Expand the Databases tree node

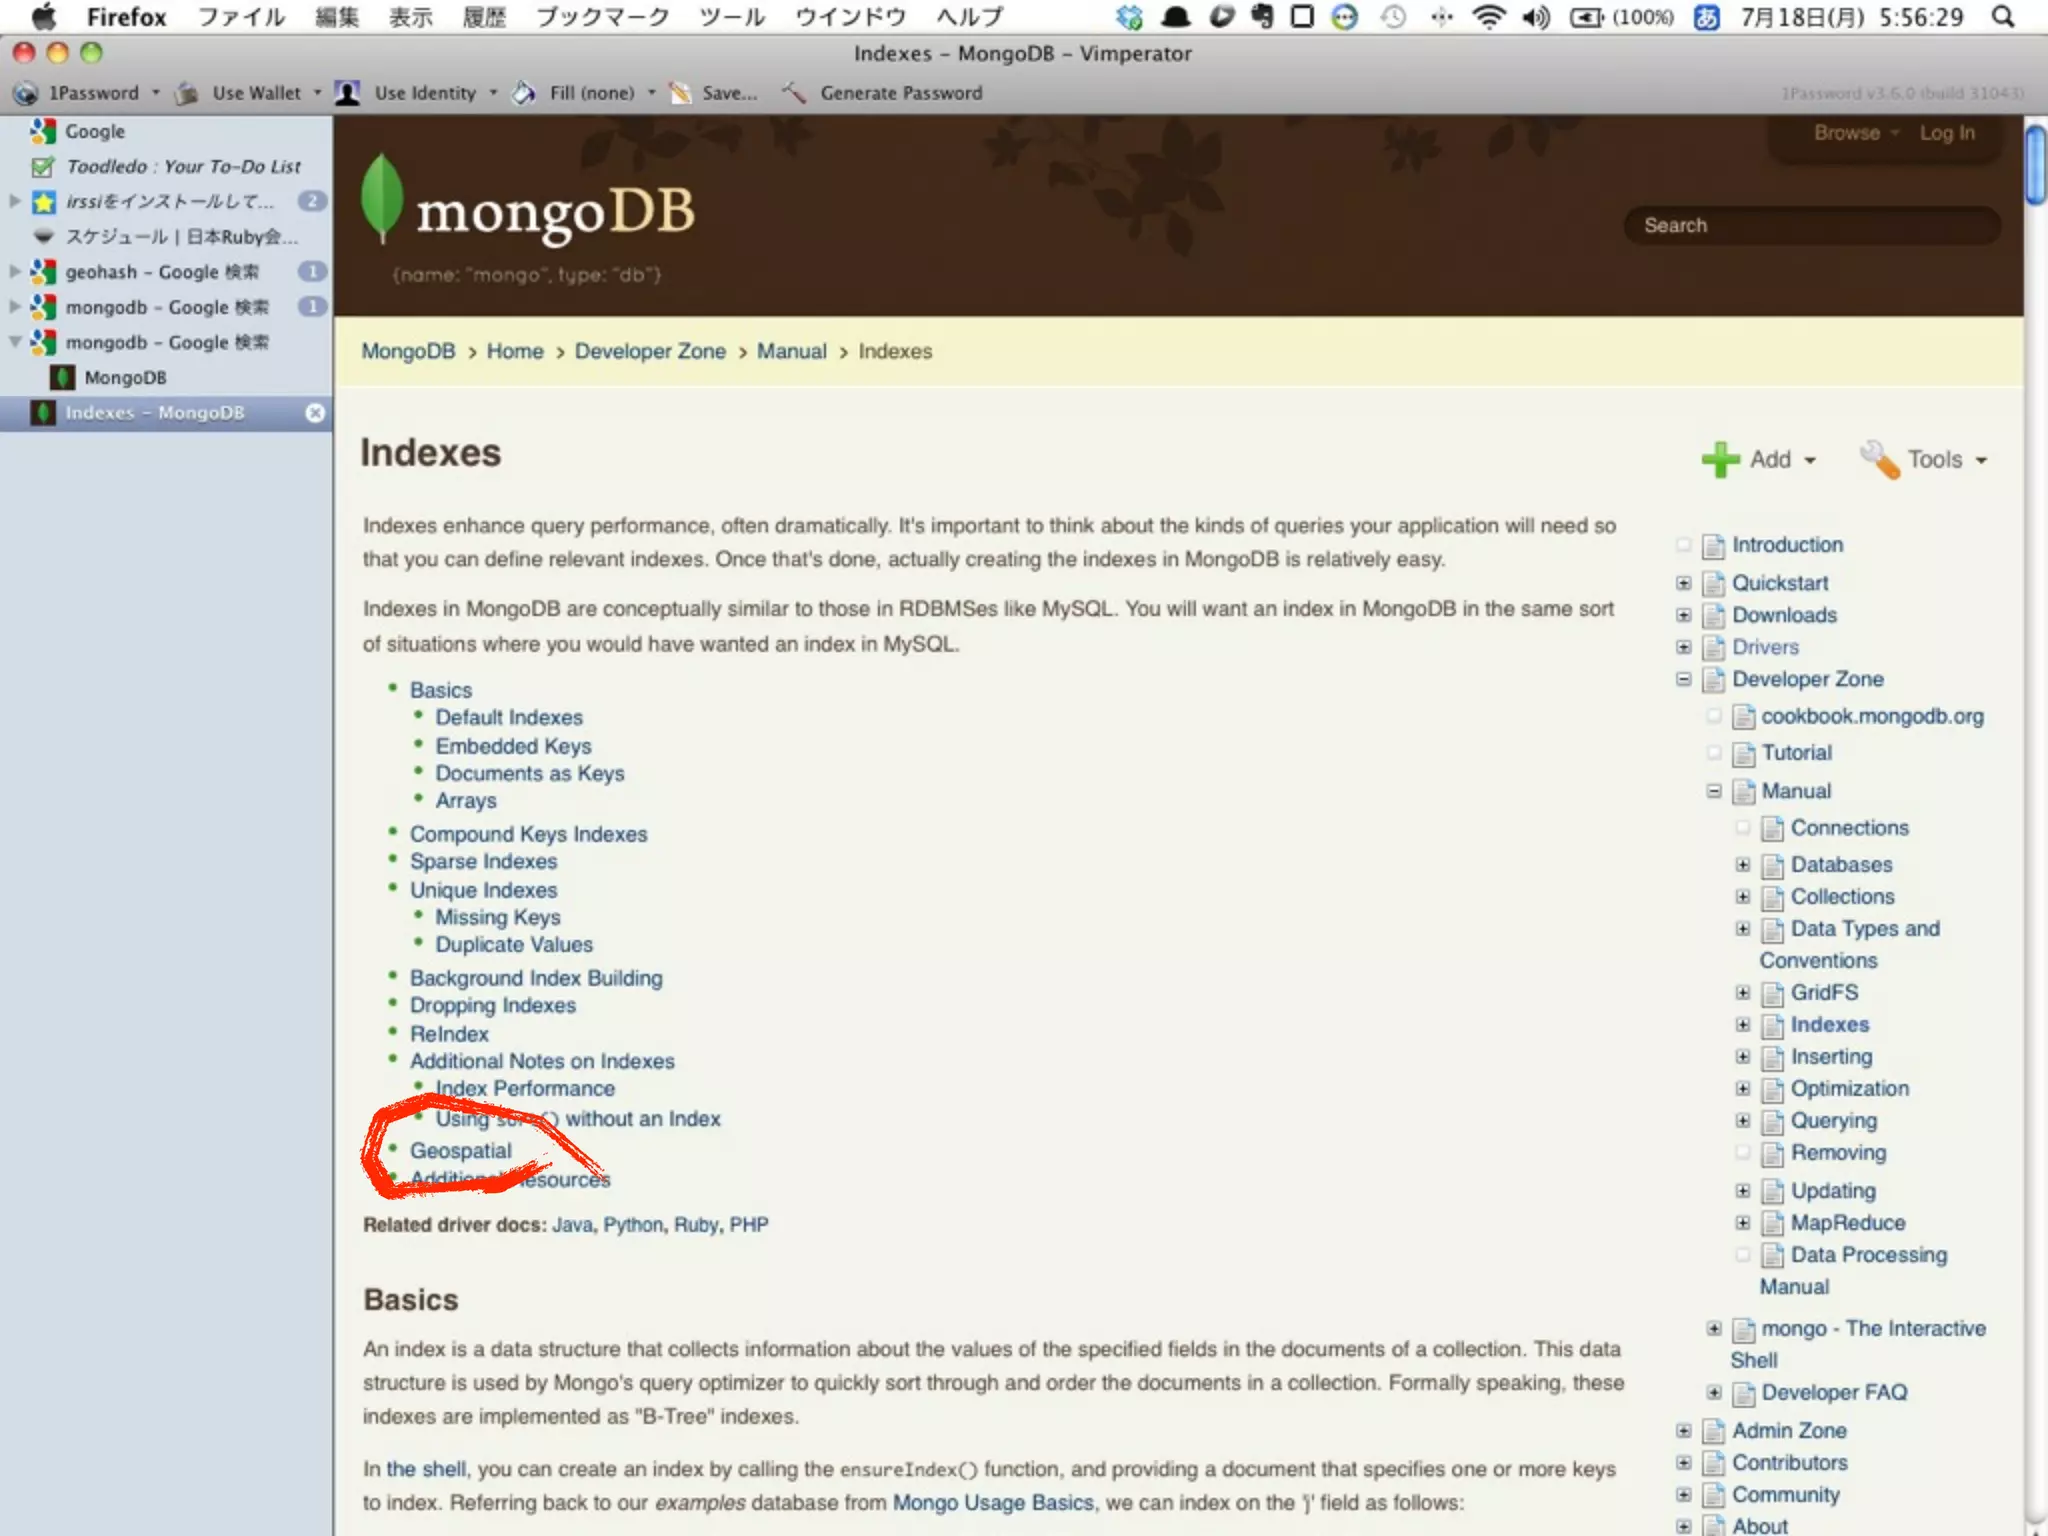click(x=1742, y=864)
